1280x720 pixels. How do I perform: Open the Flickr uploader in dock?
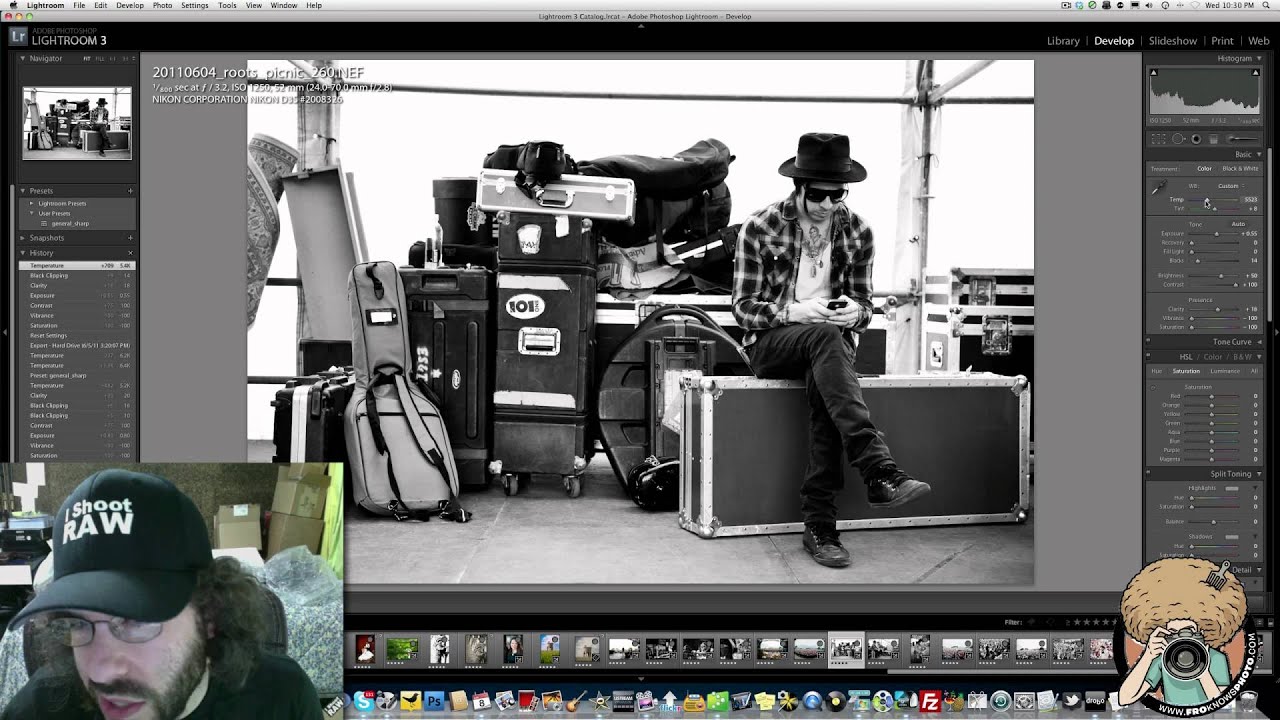coord(669,702)
